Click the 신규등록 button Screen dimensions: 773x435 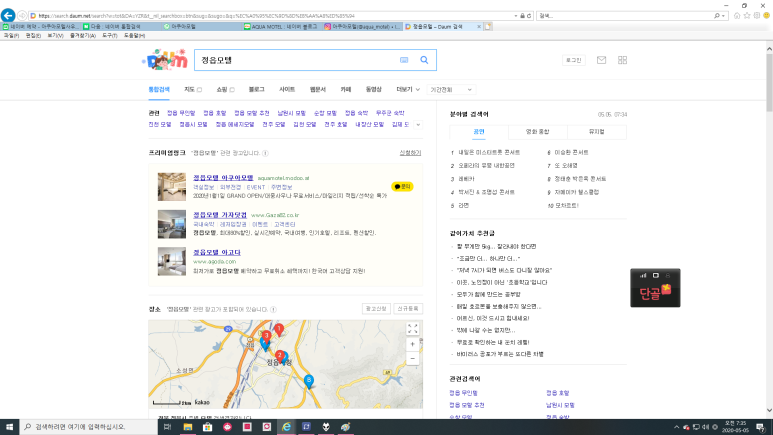pyautogui.click(x=408, y=309)
